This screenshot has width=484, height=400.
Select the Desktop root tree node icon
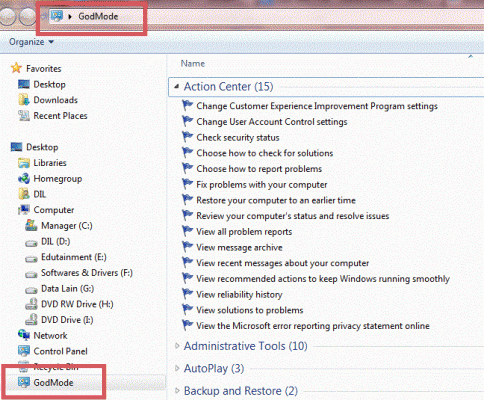[16, 147]
